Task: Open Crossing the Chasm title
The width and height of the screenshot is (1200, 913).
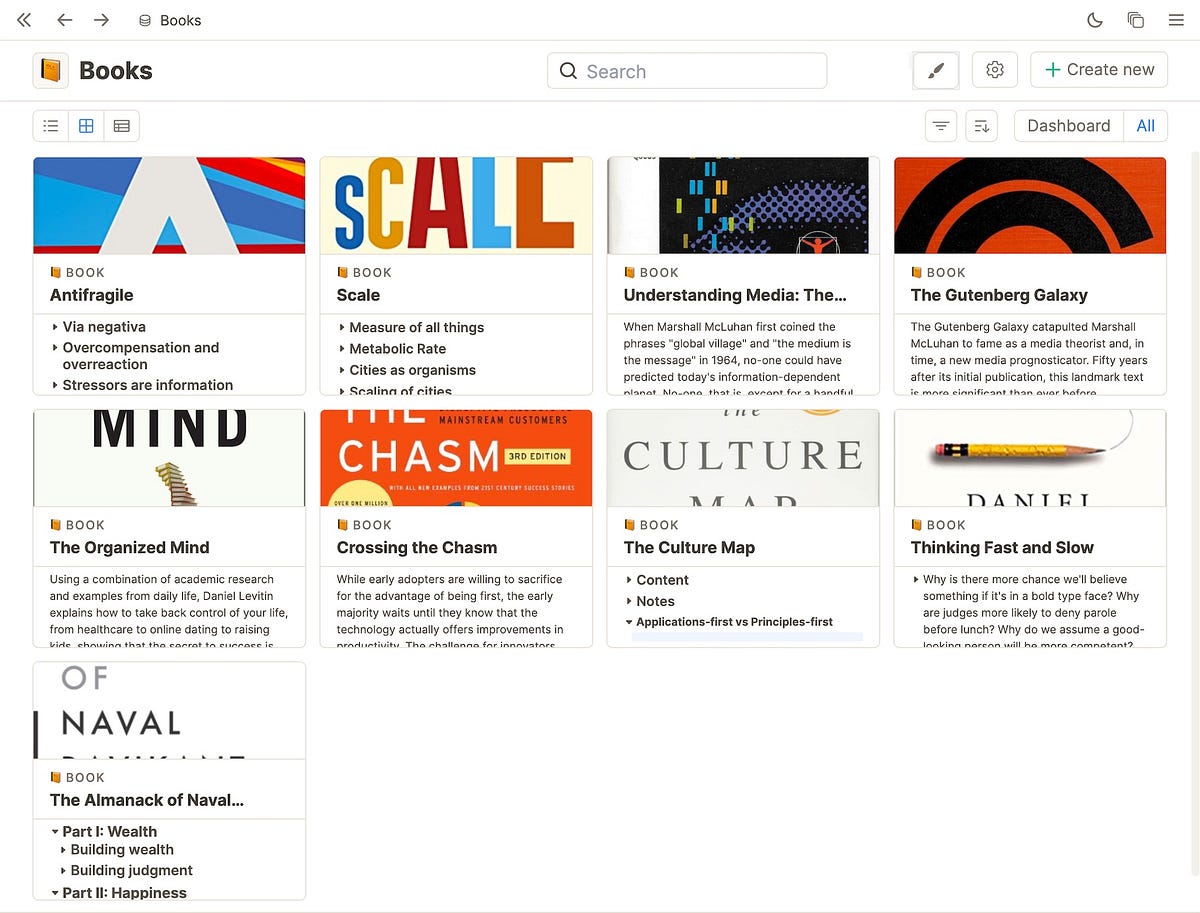Action: pos(417,548)
